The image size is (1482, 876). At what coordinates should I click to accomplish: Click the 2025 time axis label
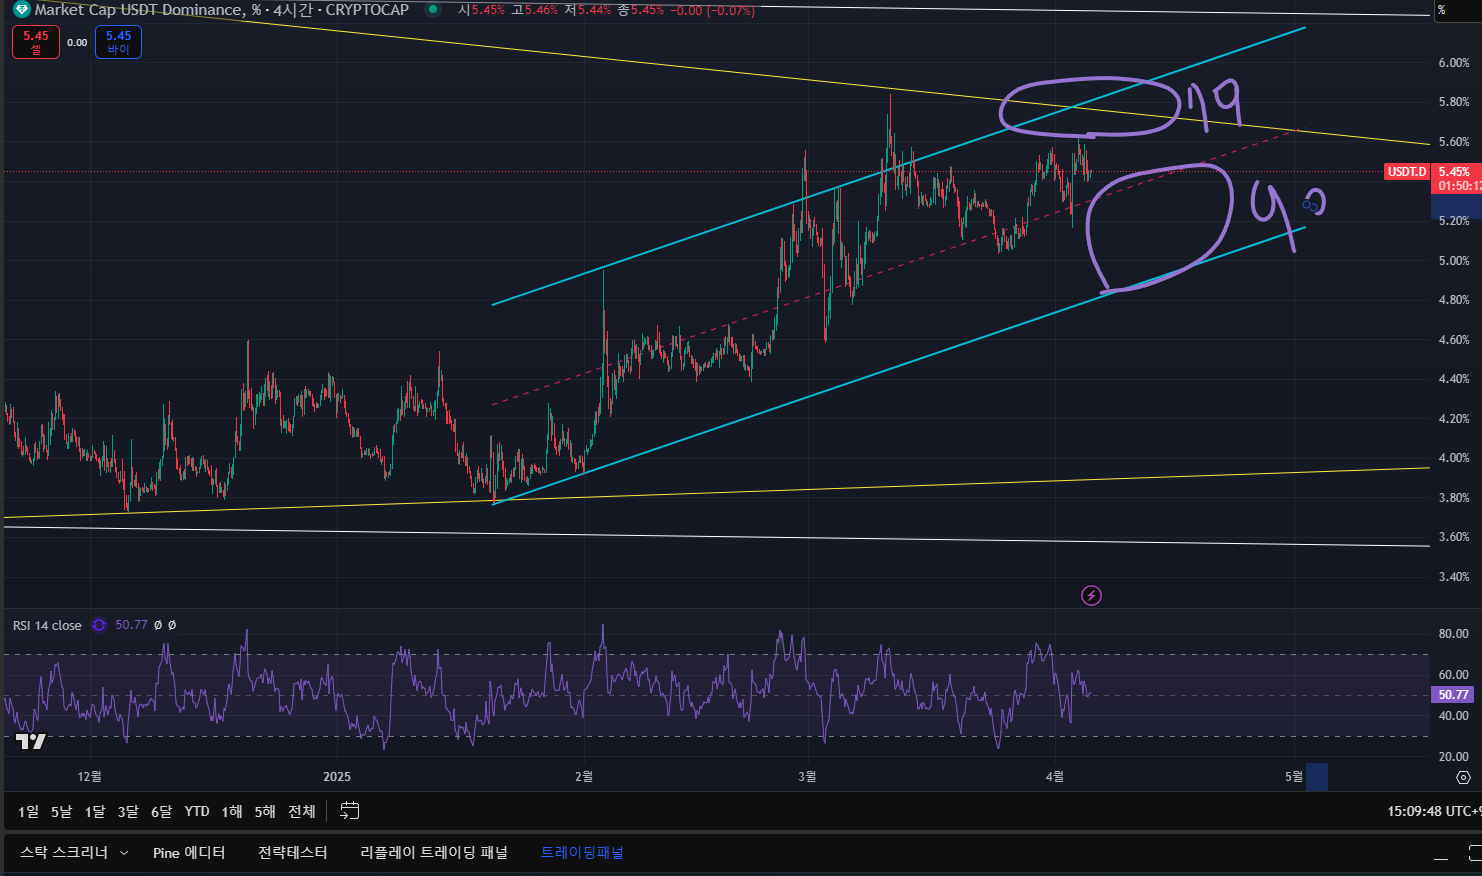[x=337, y=777]
